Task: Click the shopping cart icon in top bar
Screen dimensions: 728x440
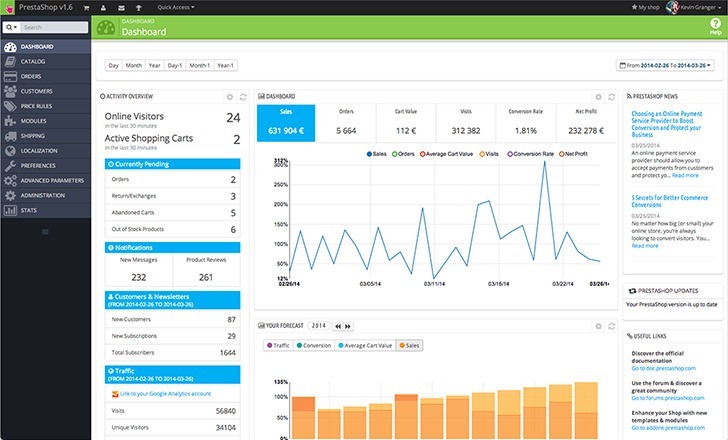Action: pos(87,7)
